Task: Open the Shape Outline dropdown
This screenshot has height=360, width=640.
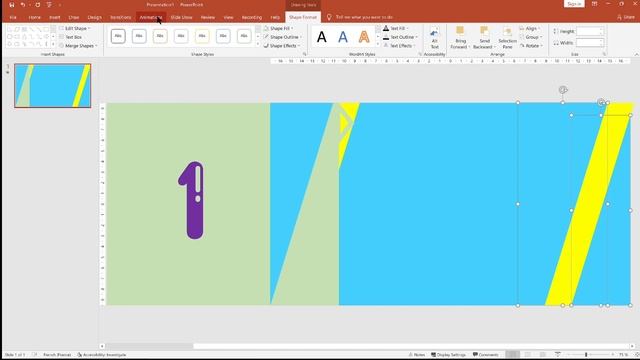Action: tap(282, 37)
